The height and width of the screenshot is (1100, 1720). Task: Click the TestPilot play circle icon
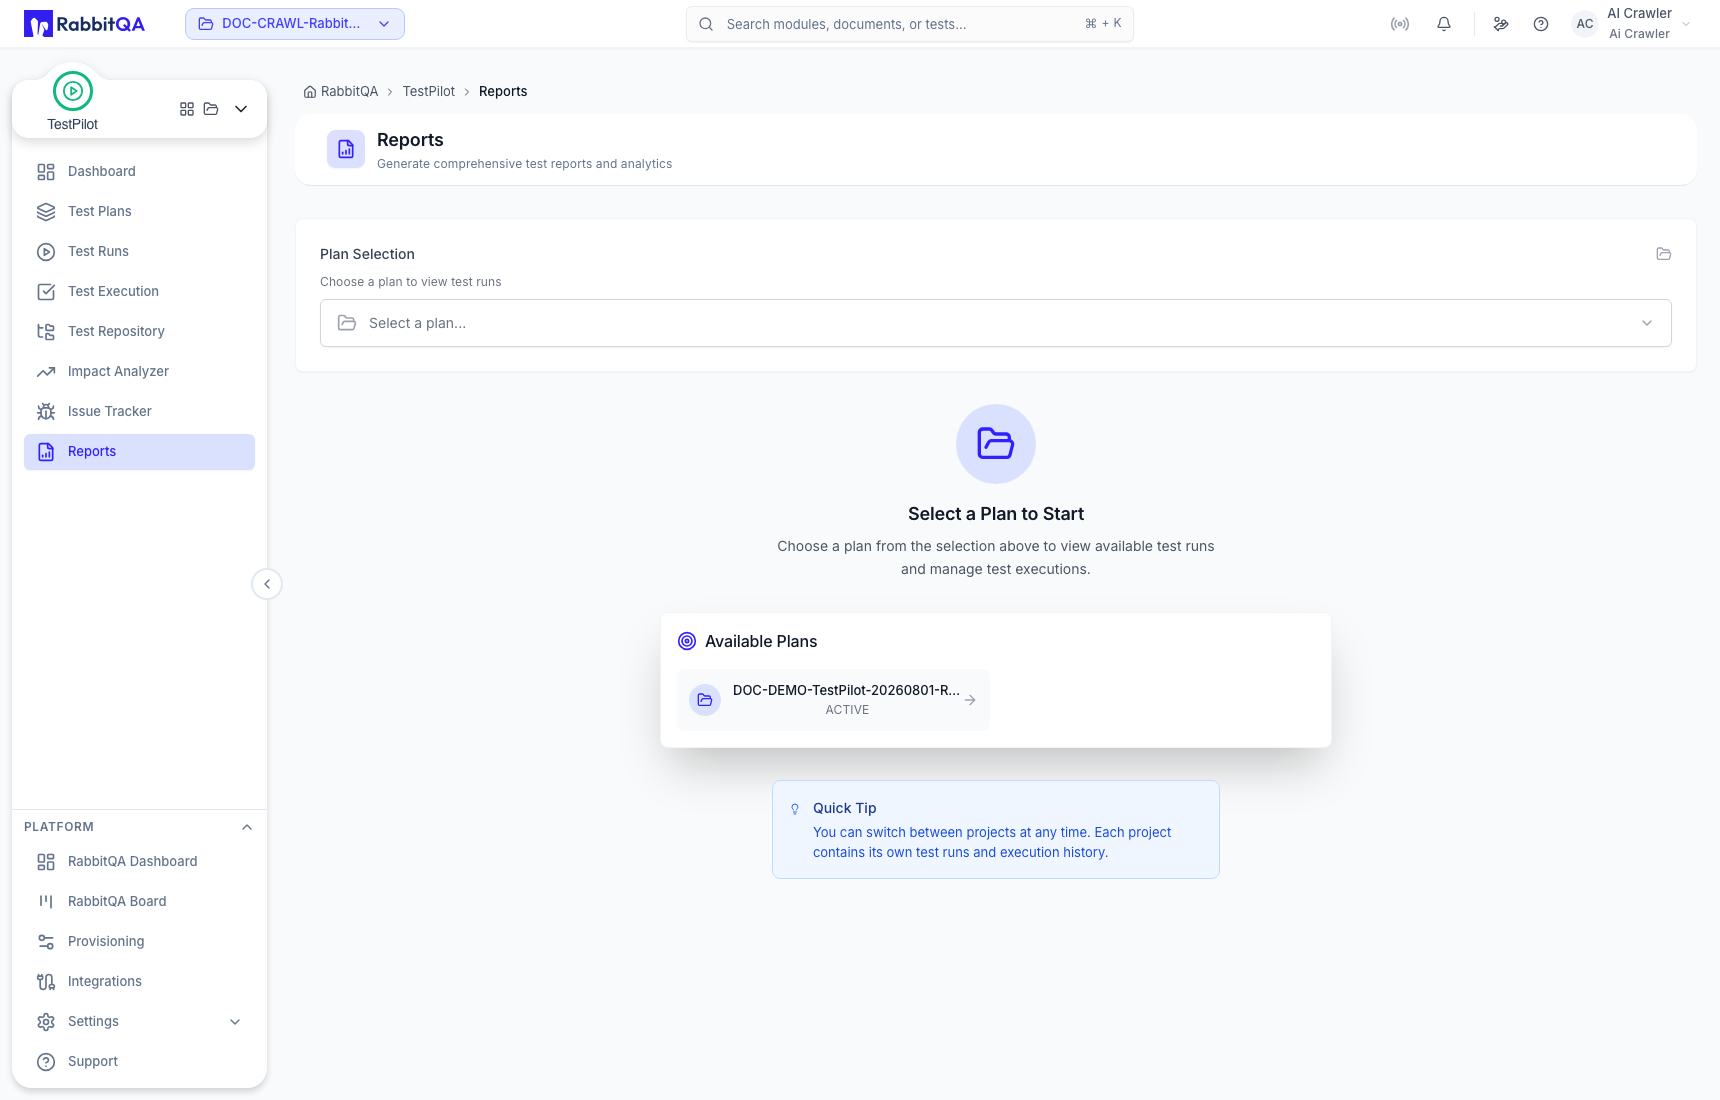click(73, 91)
